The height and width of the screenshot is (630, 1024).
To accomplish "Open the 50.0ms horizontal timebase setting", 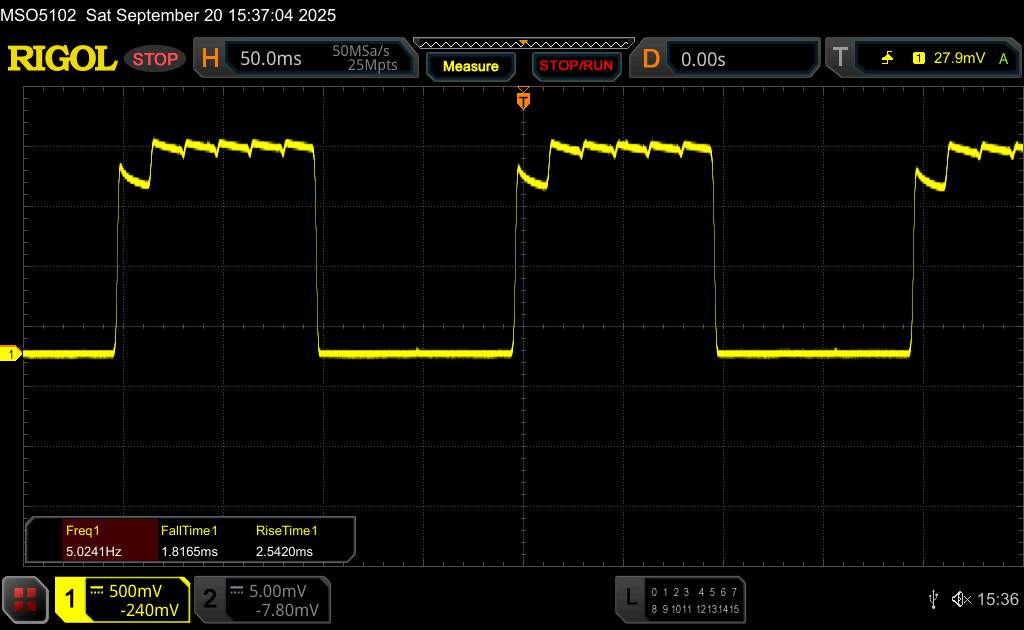I will [271, 59].
